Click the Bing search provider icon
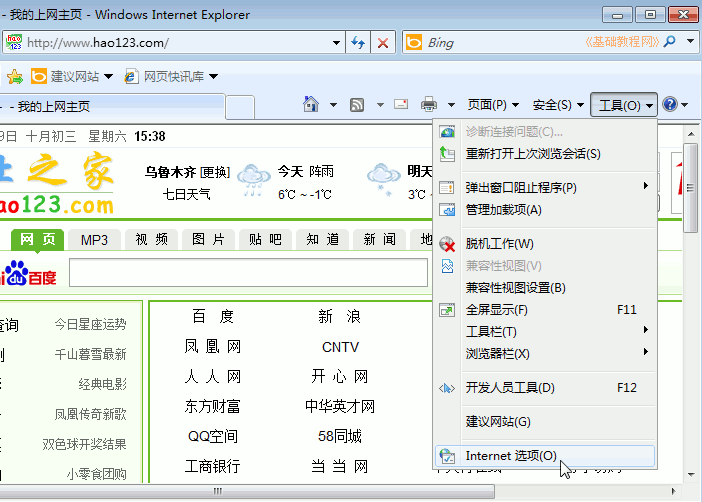702x502 pixels. [x=414, y=42]
